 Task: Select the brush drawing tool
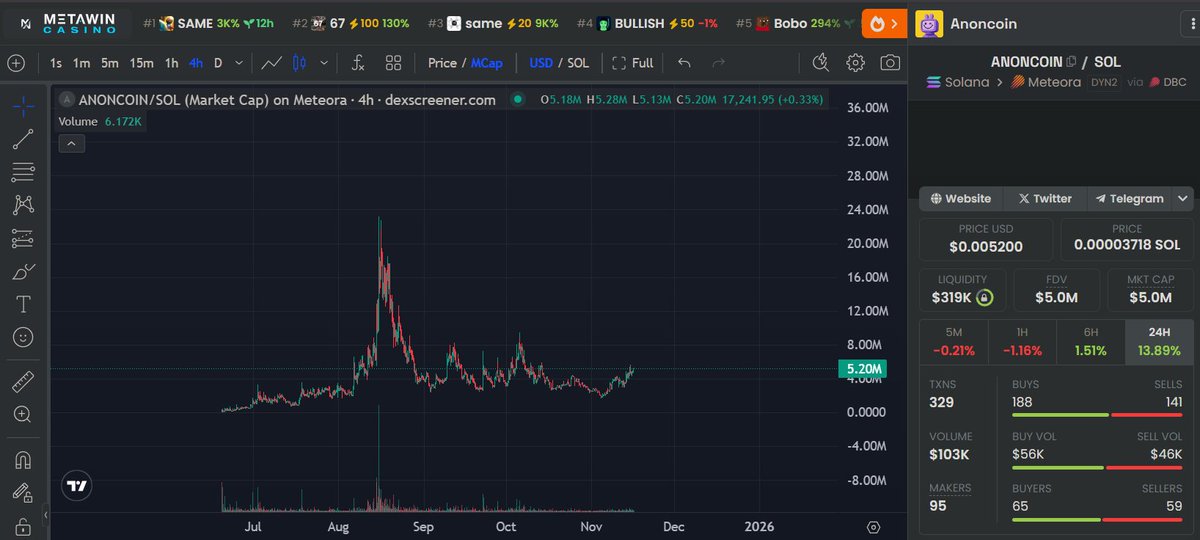[x=23, y=271]
